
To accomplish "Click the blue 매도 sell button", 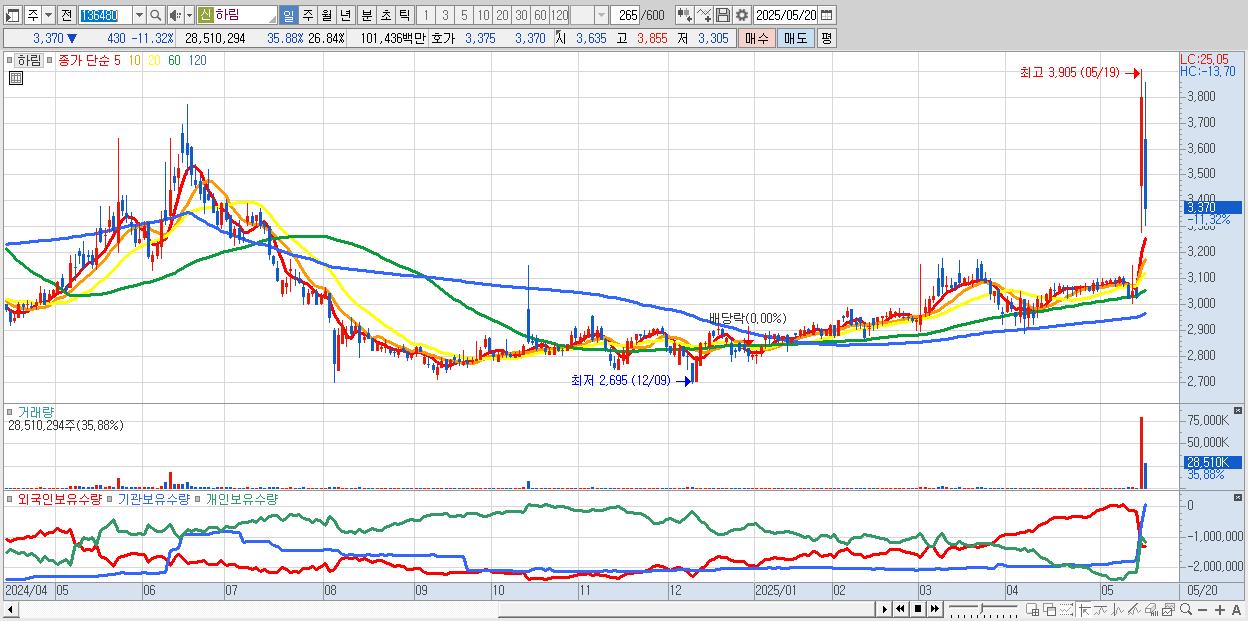I will 795,38.
